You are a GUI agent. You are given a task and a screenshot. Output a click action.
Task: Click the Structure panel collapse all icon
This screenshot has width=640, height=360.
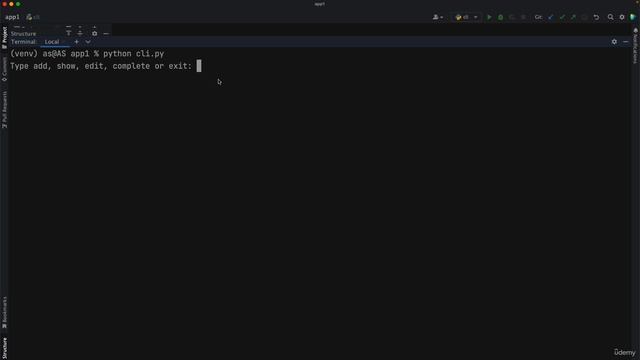80,33
